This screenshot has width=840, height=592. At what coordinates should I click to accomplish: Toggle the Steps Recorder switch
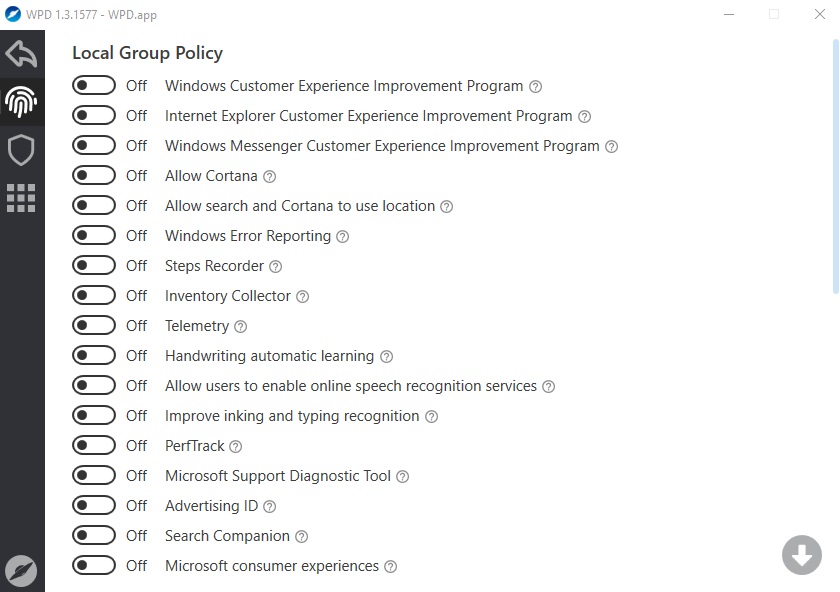(x=94, y=265)
